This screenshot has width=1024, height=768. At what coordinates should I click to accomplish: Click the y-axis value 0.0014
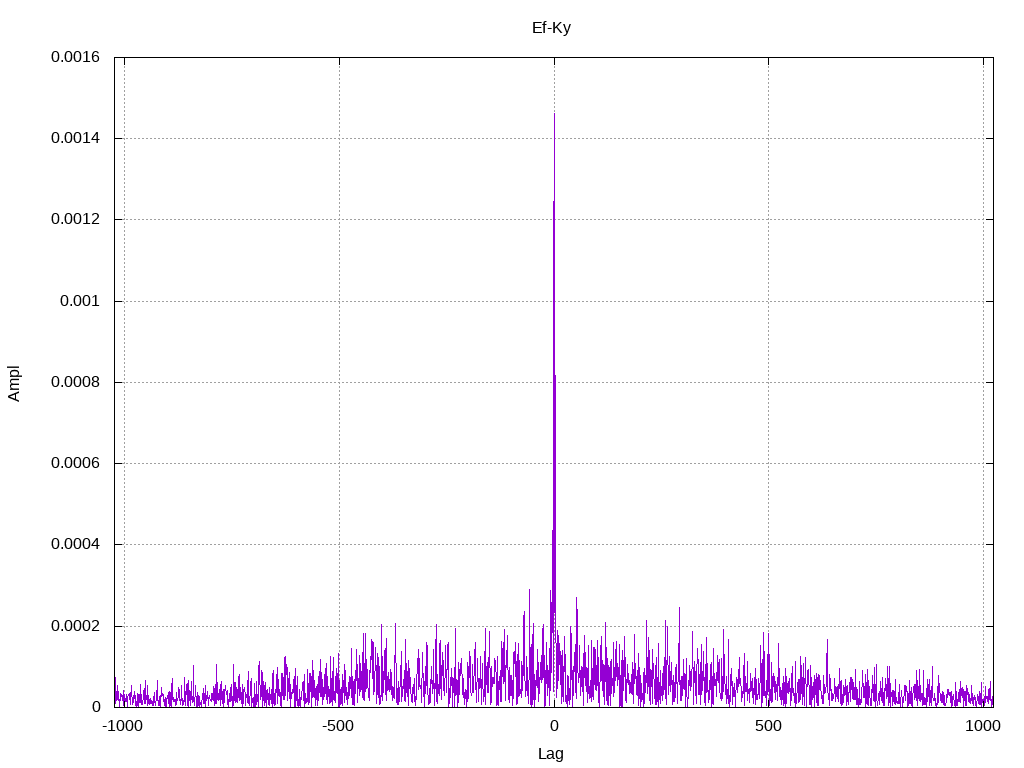click(76, 138)
